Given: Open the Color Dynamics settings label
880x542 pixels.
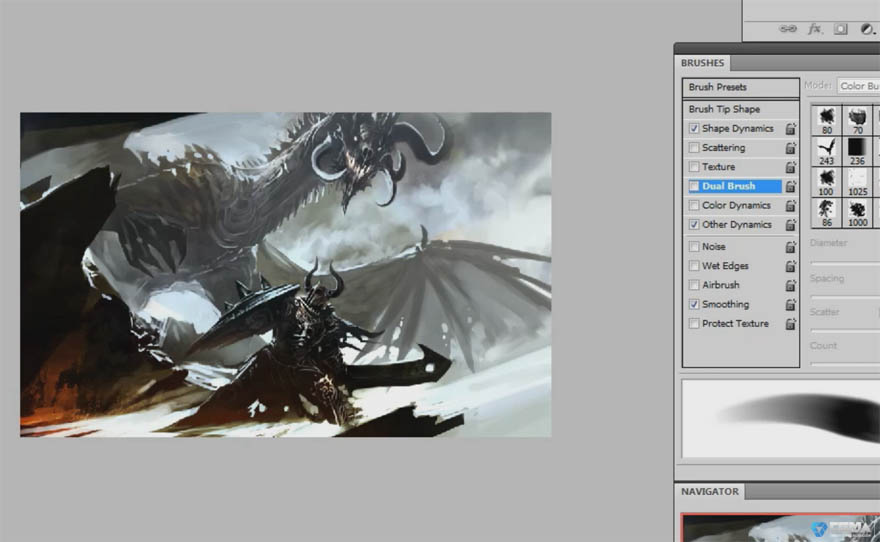Looking at the screenshot, I should [x=736, y=205].
